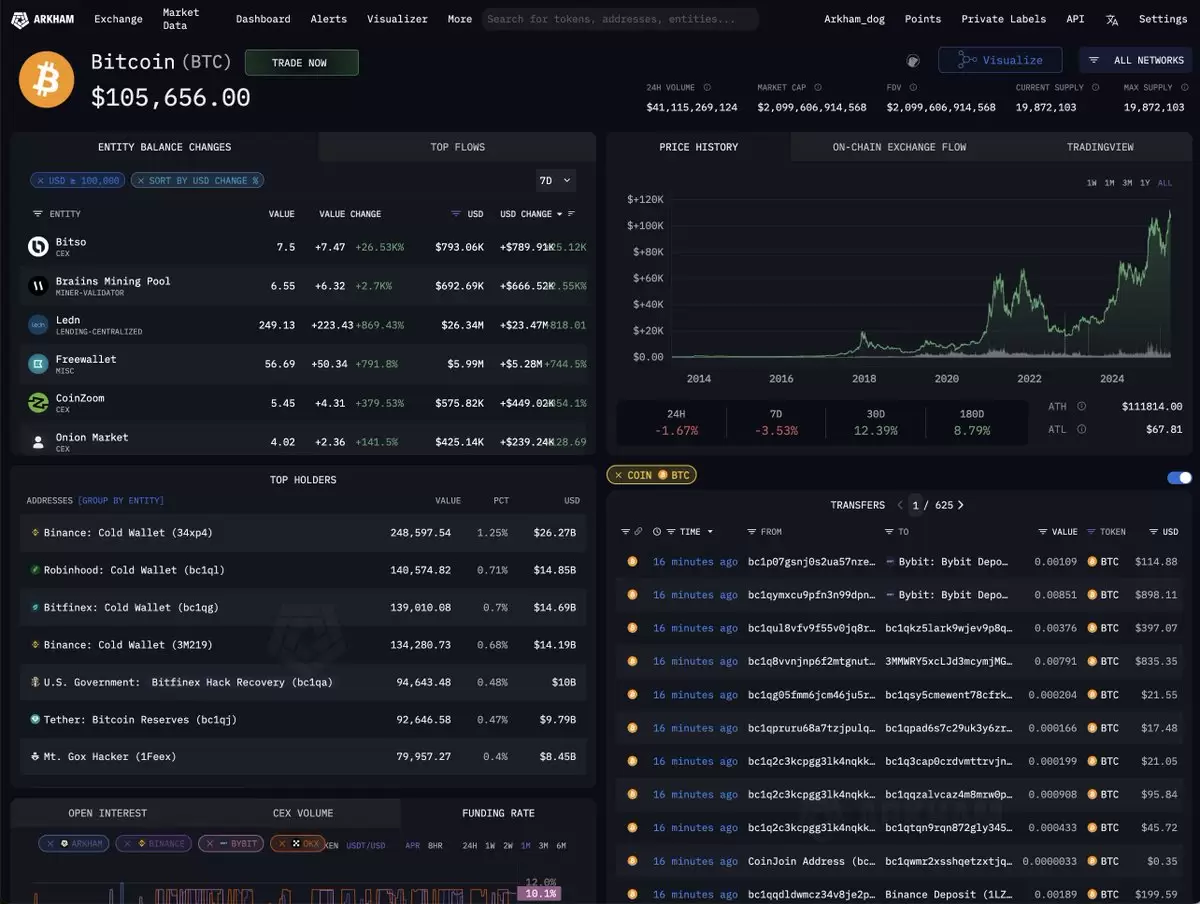Screen dimensions: 1200x904
Task: Click the search tokens, addresses, entities field
Action: pos(620,19)
